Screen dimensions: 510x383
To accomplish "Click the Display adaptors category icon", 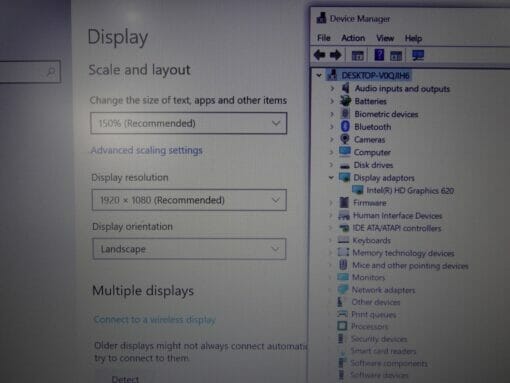I will click(344, 177).
